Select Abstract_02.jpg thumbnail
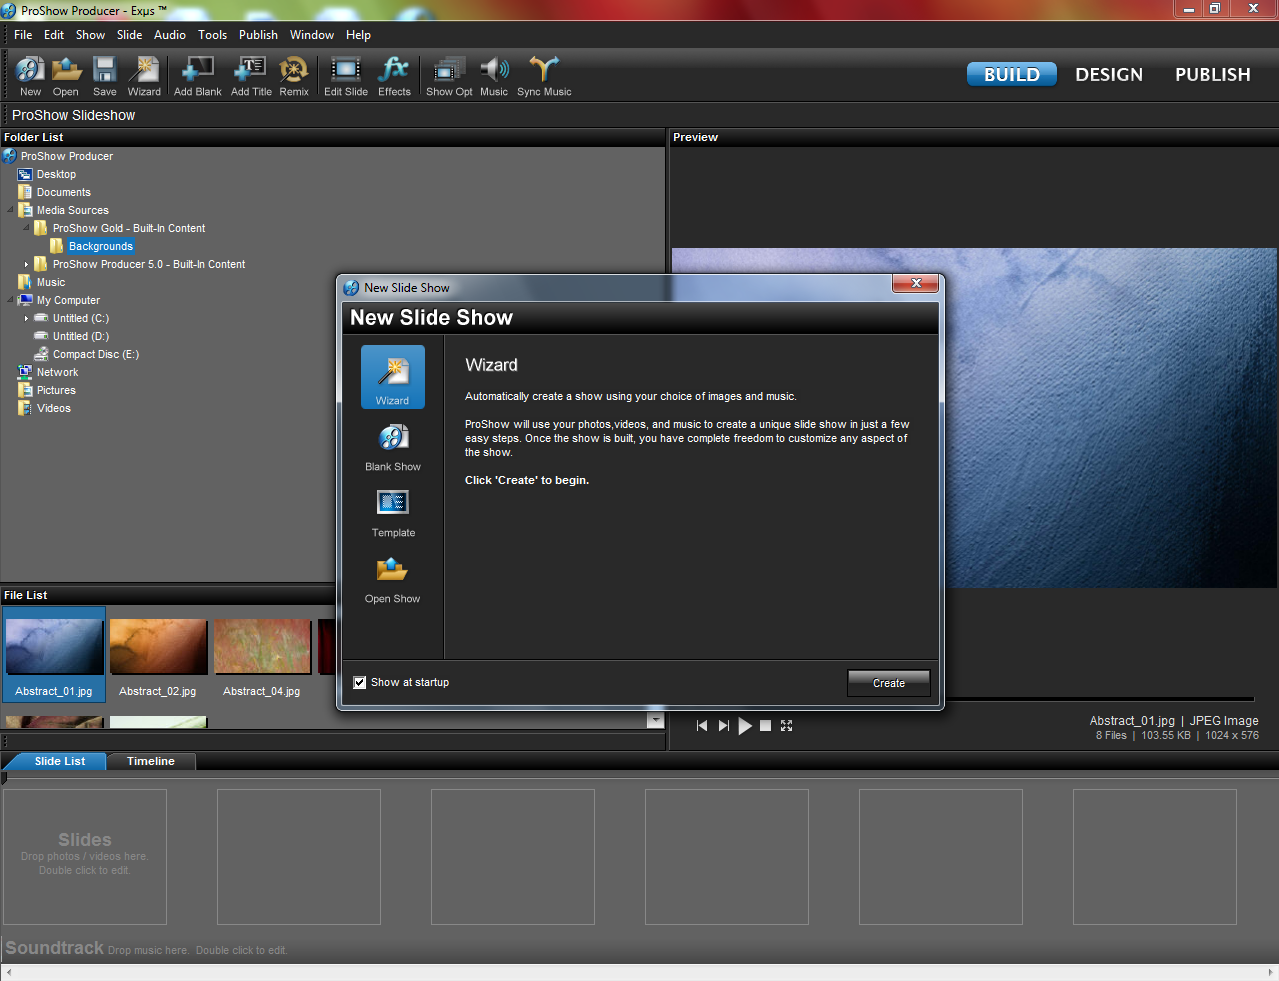 158,655
